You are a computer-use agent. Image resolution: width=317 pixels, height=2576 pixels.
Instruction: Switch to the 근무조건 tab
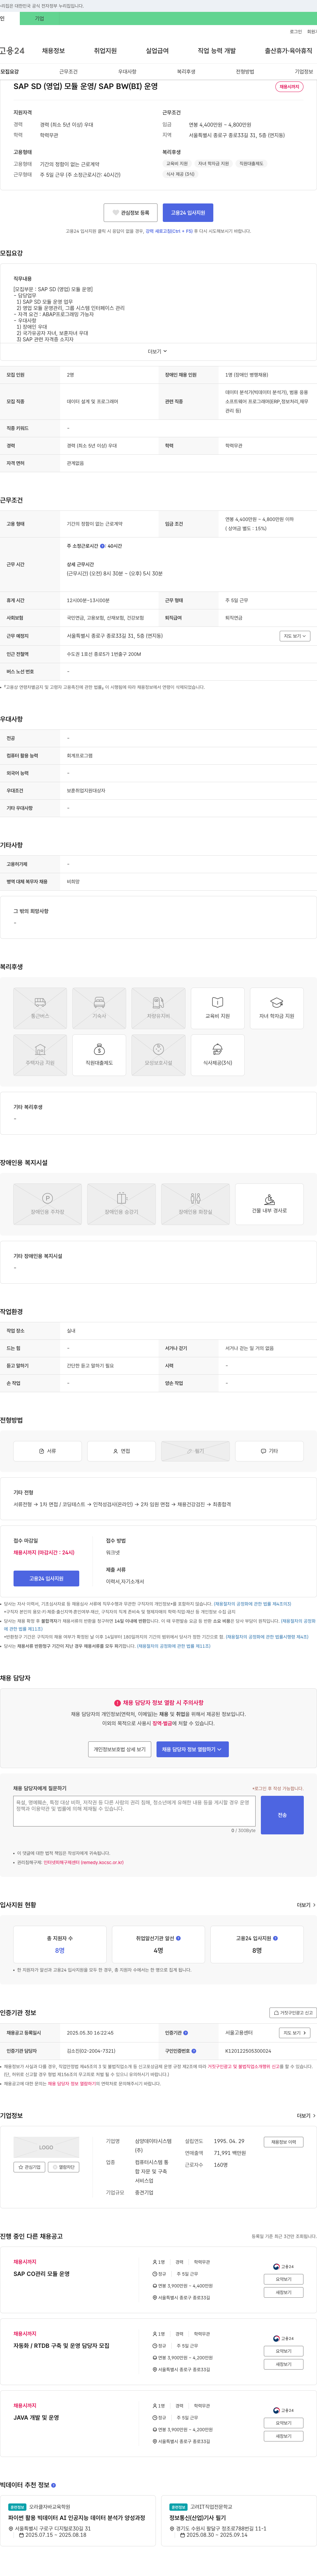(x=68, y=72)
